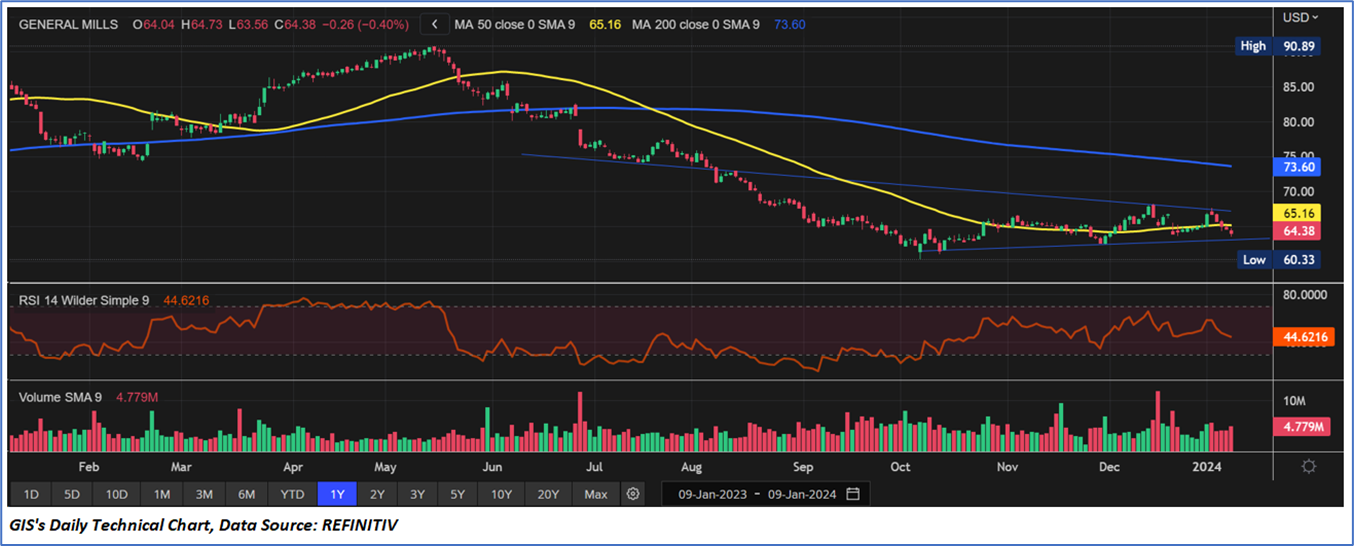Collapse indicator legend with left chevron
This screenshot has width=1354, height=546.
coord(434,24)
